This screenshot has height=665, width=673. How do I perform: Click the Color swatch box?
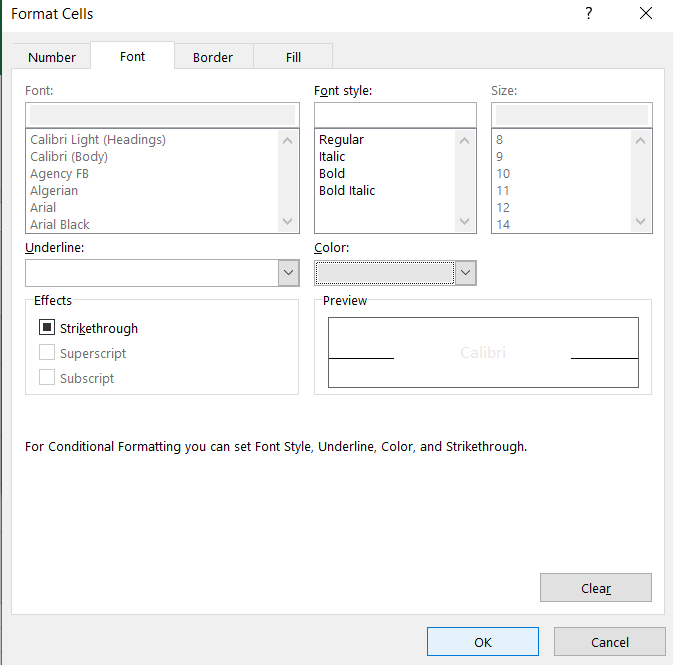pos(384,273)
